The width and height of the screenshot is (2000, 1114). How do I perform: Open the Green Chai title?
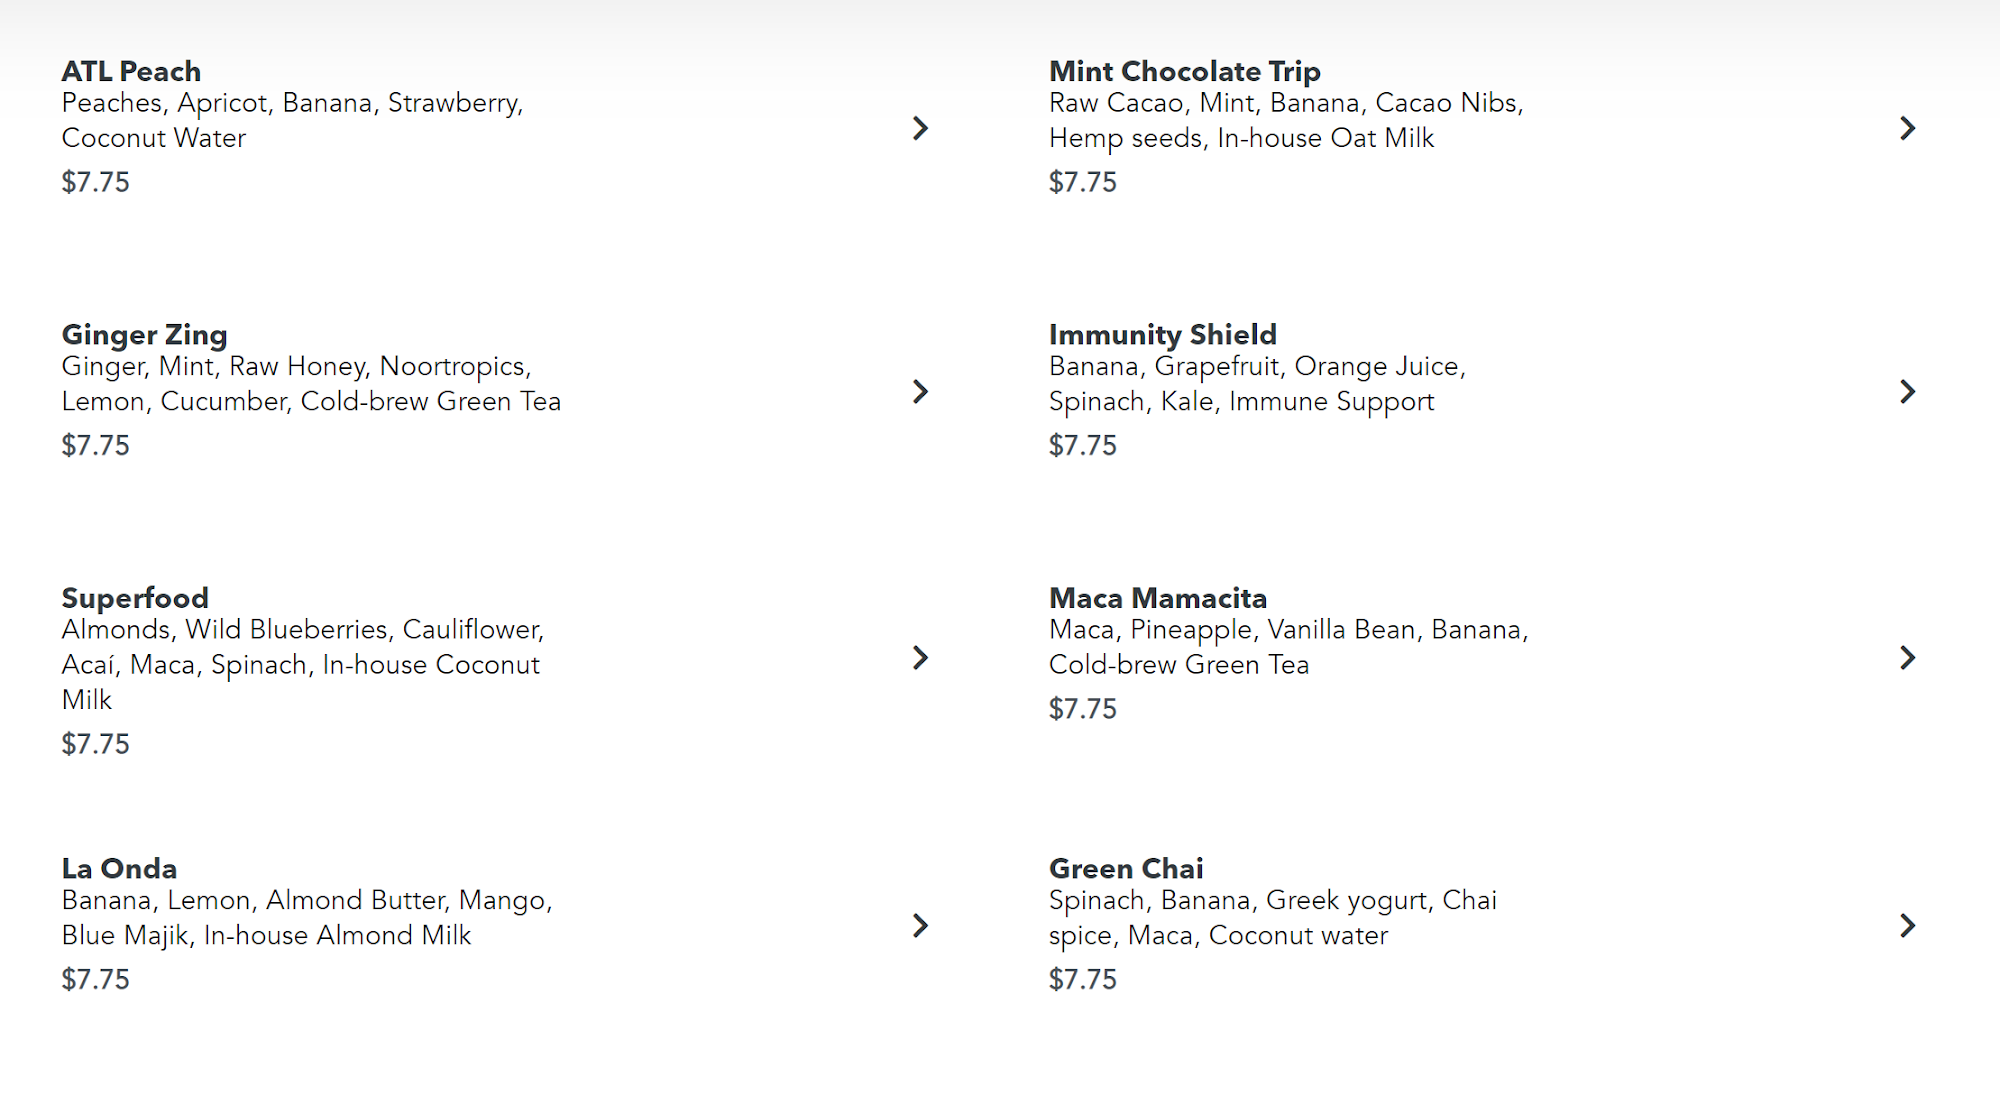(1125, 868)
